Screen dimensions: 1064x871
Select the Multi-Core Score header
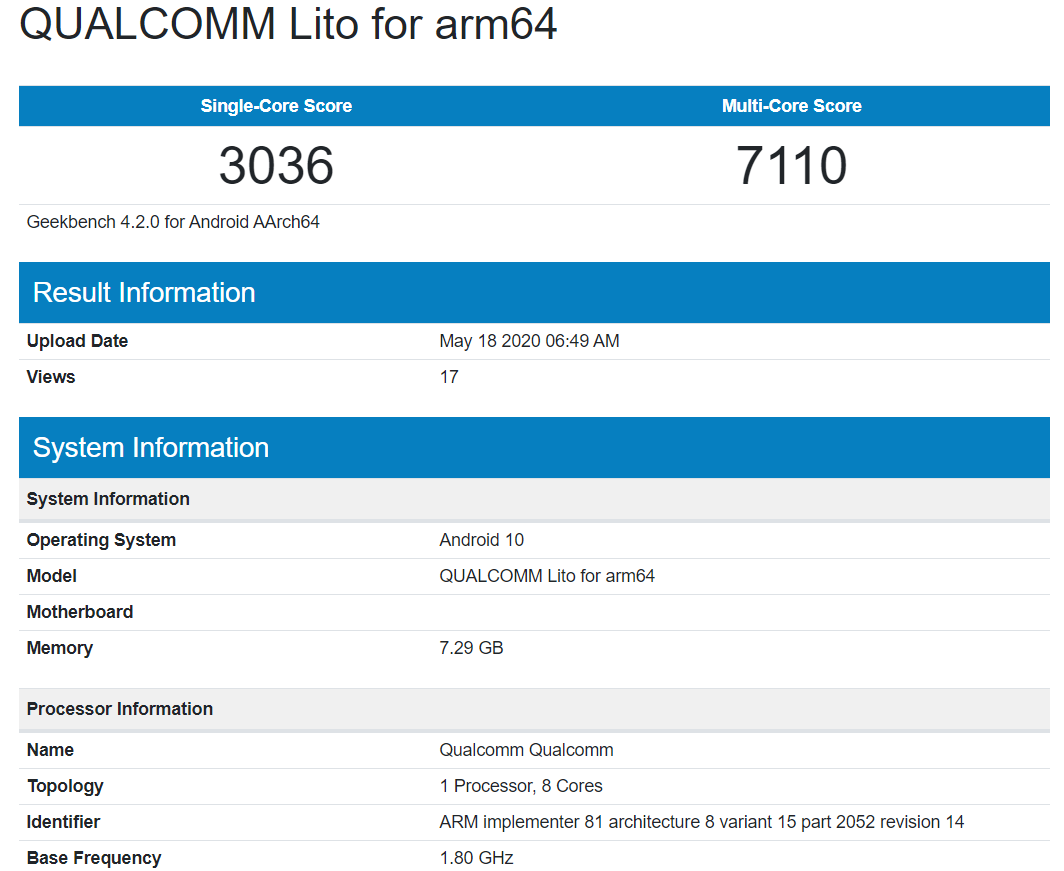pos(792,105)
